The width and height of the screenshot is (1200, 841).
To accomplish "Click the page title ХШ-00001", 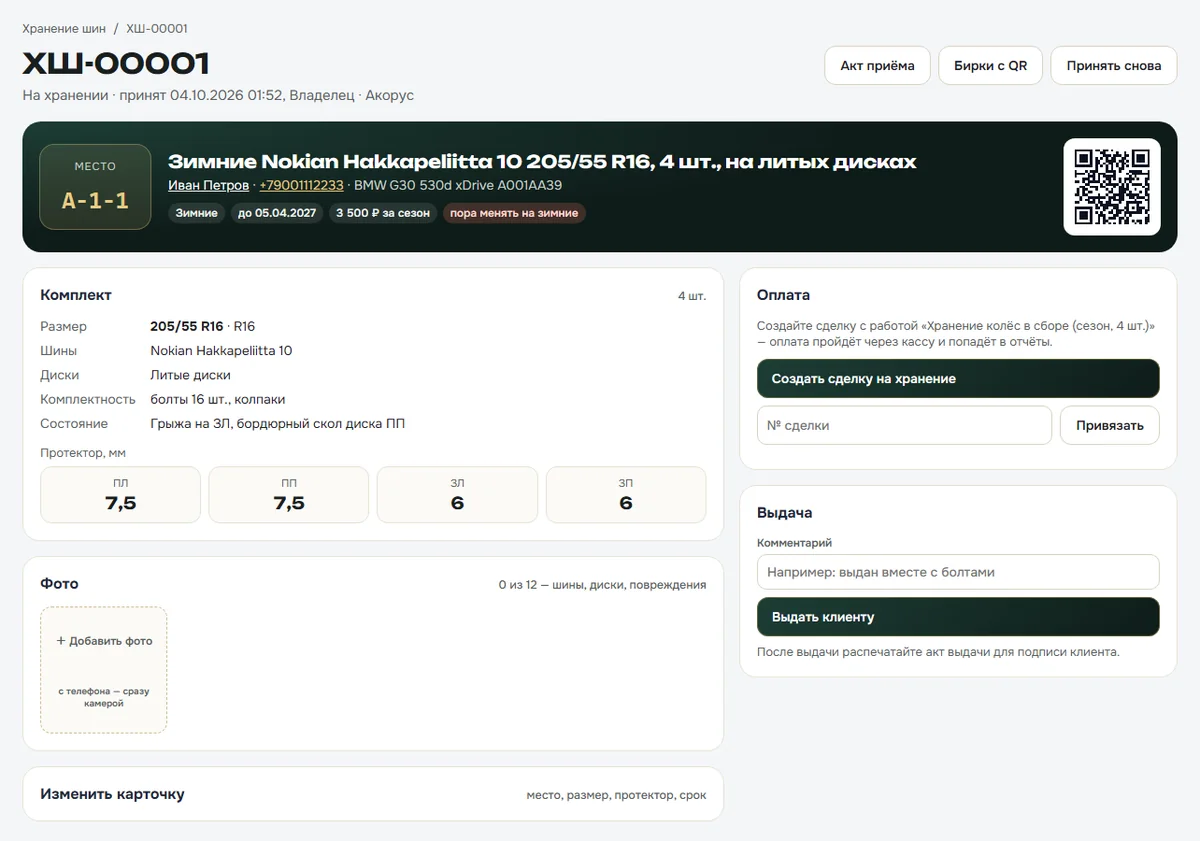I will tap(116, 64).
